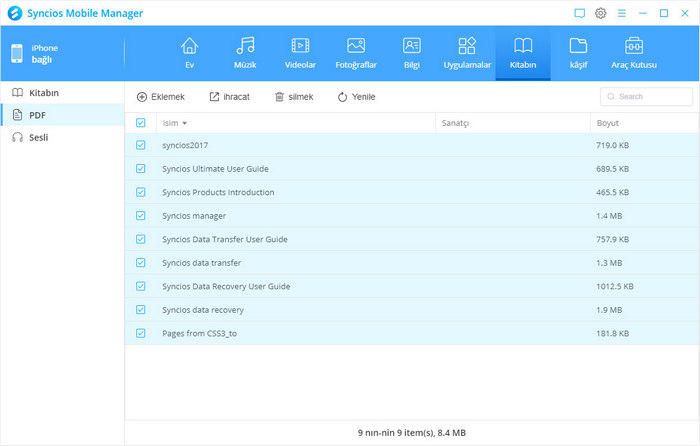Select Pages from CSS3_to file name
The width and height of the screenshot is (700, 446).
click(x=199, y=333)
